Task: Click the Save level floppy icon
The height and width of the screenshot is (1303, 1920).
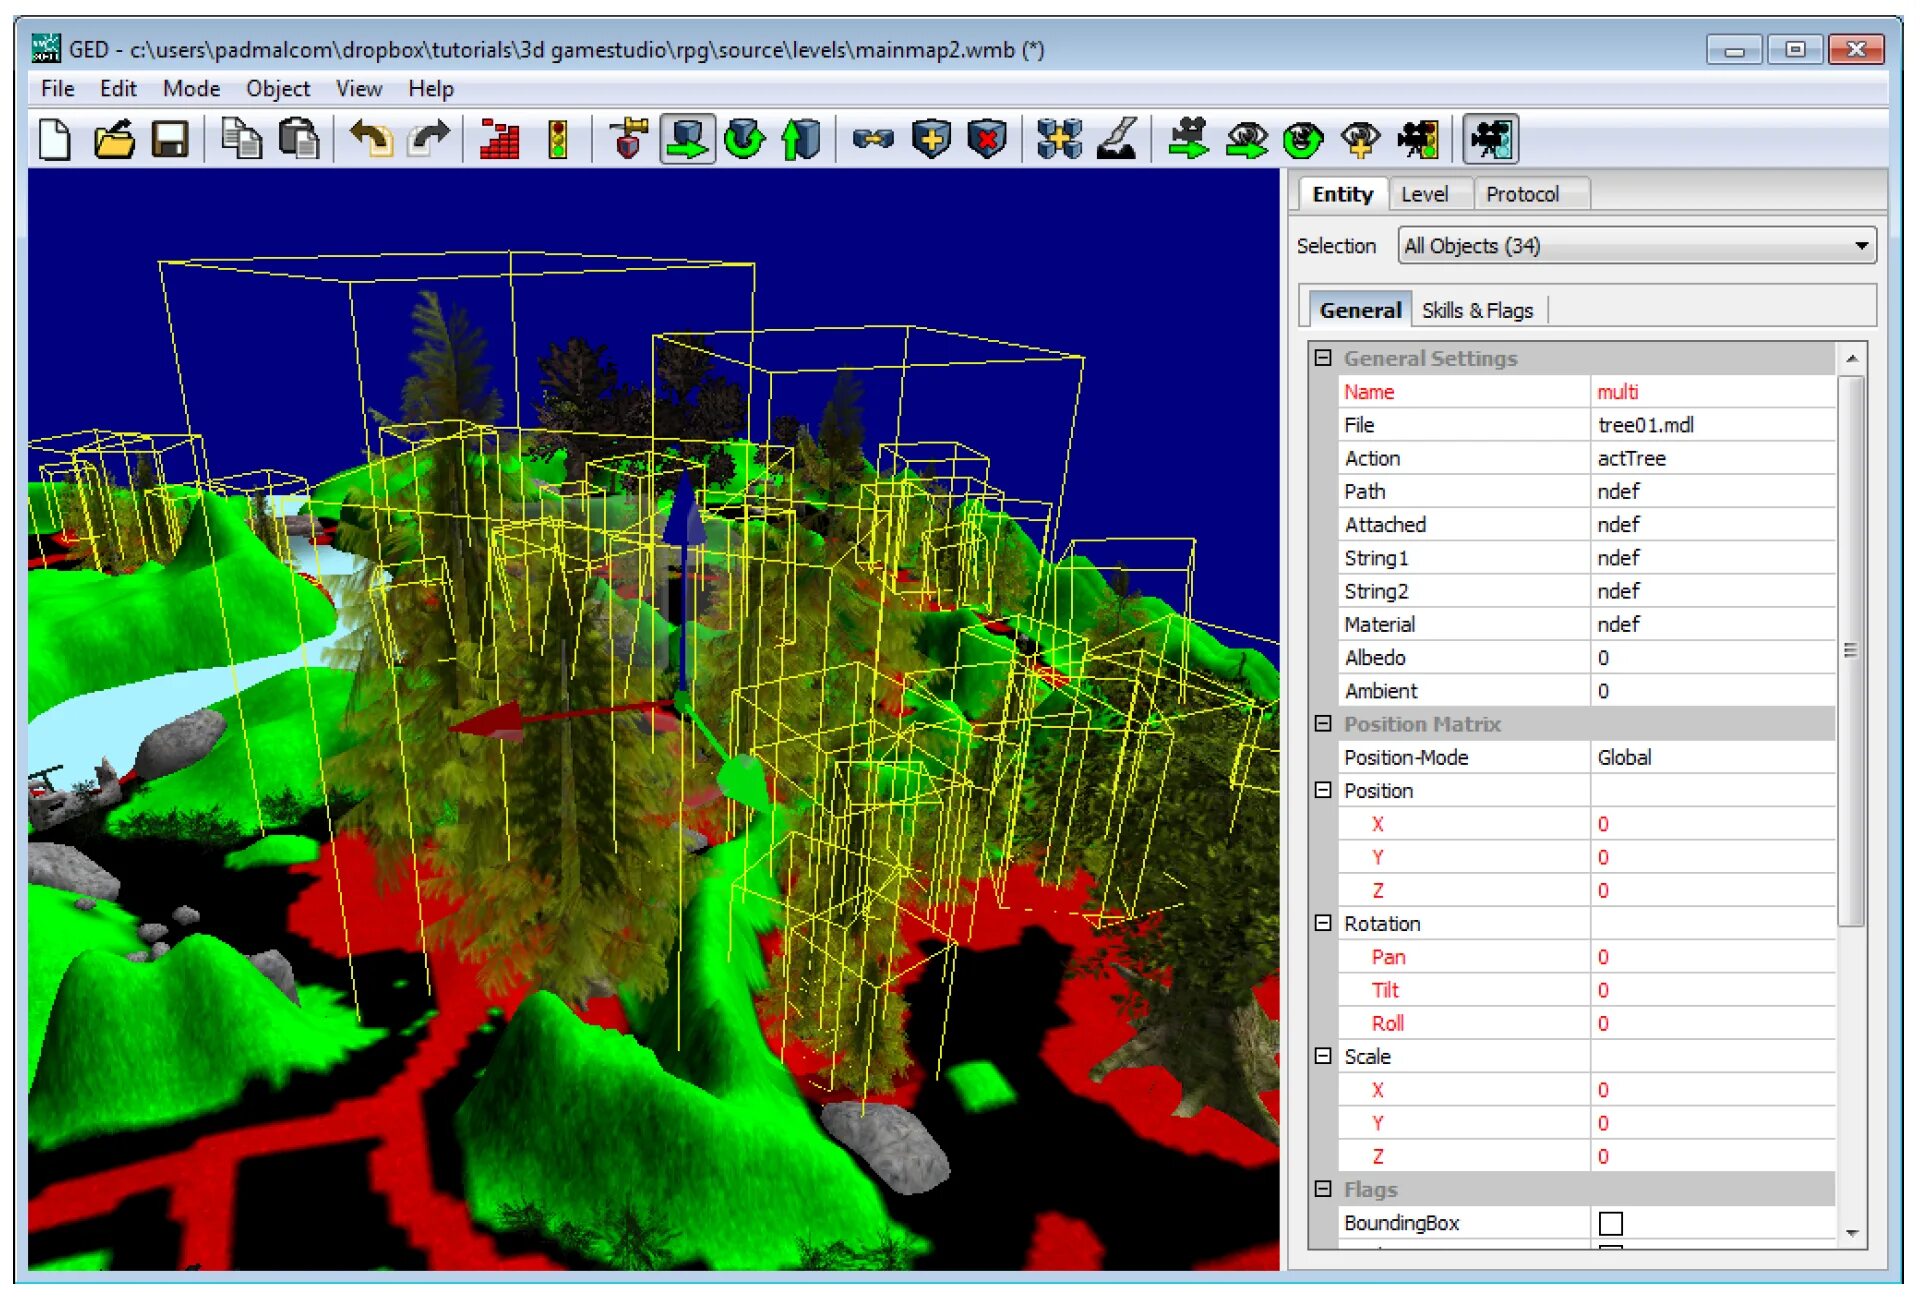Action: [170, 139]
